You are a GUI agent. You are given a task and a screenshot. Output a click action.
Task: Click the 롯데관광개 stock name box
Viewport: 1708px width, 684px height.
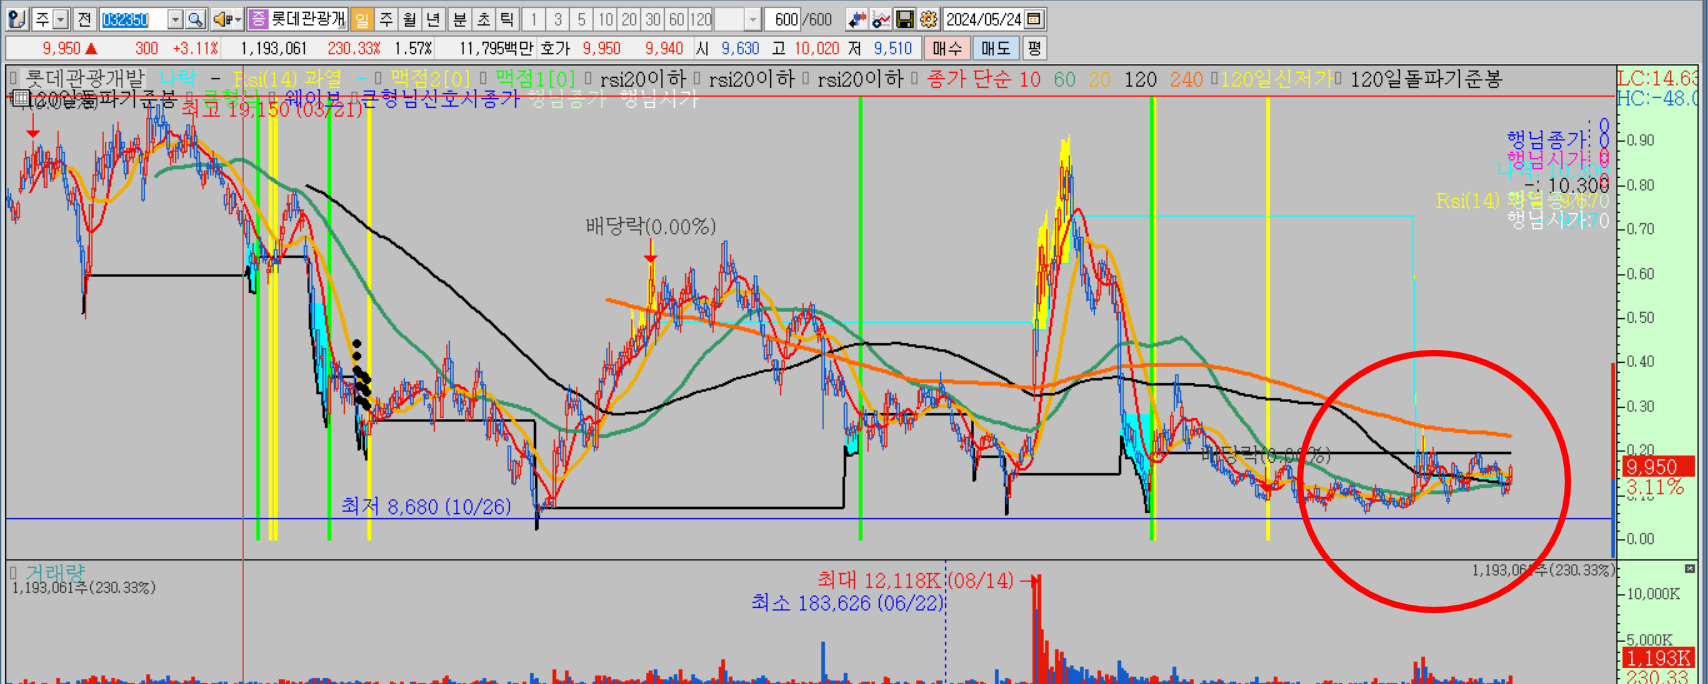(x=309, y=19)
